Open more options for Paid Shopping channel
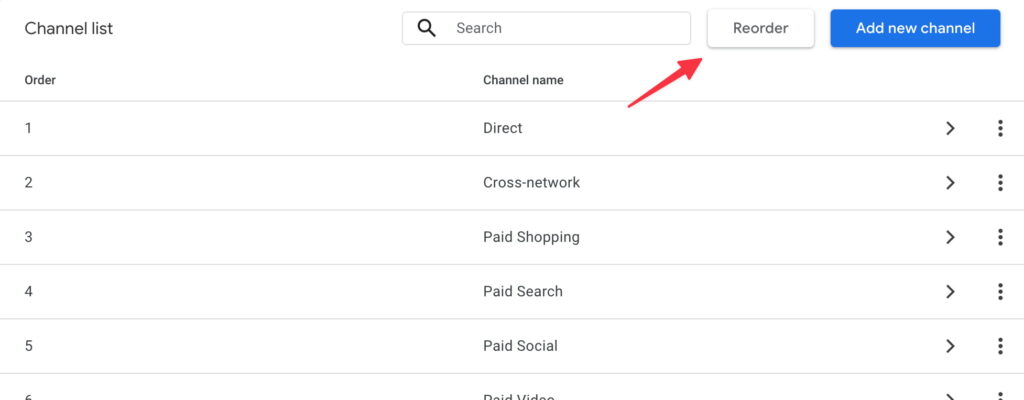Image resolution: width=1024 pixels, height=400 pixels. pyautogui.click(x=1000, y=237)
